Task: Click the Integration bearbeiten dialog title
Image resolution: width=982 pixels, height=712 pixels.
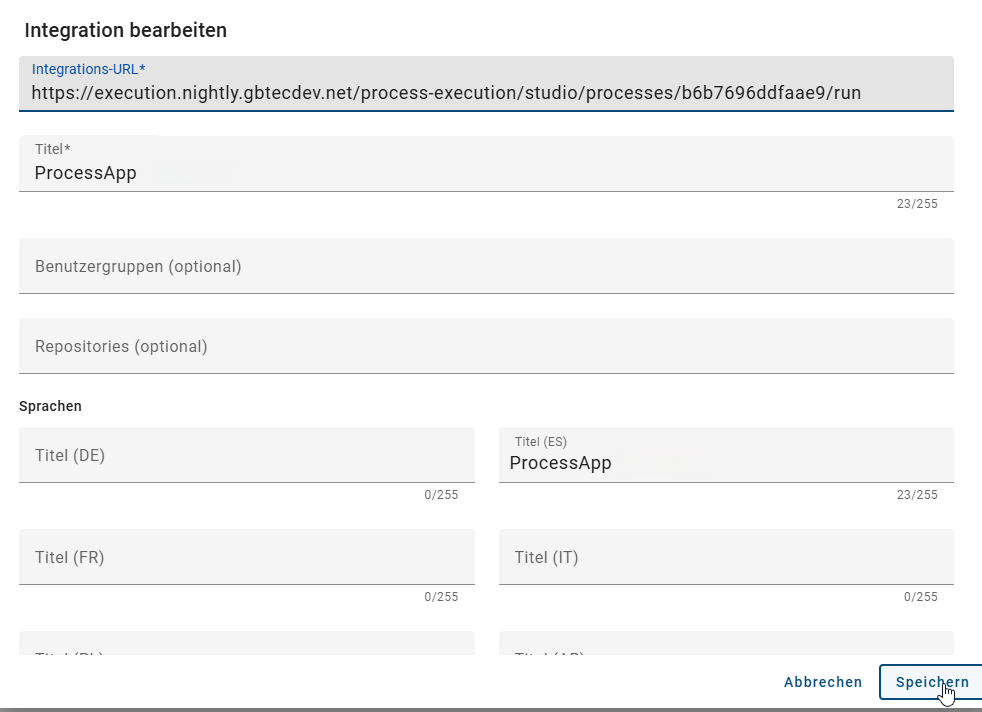Action: [x=125, y=30]
